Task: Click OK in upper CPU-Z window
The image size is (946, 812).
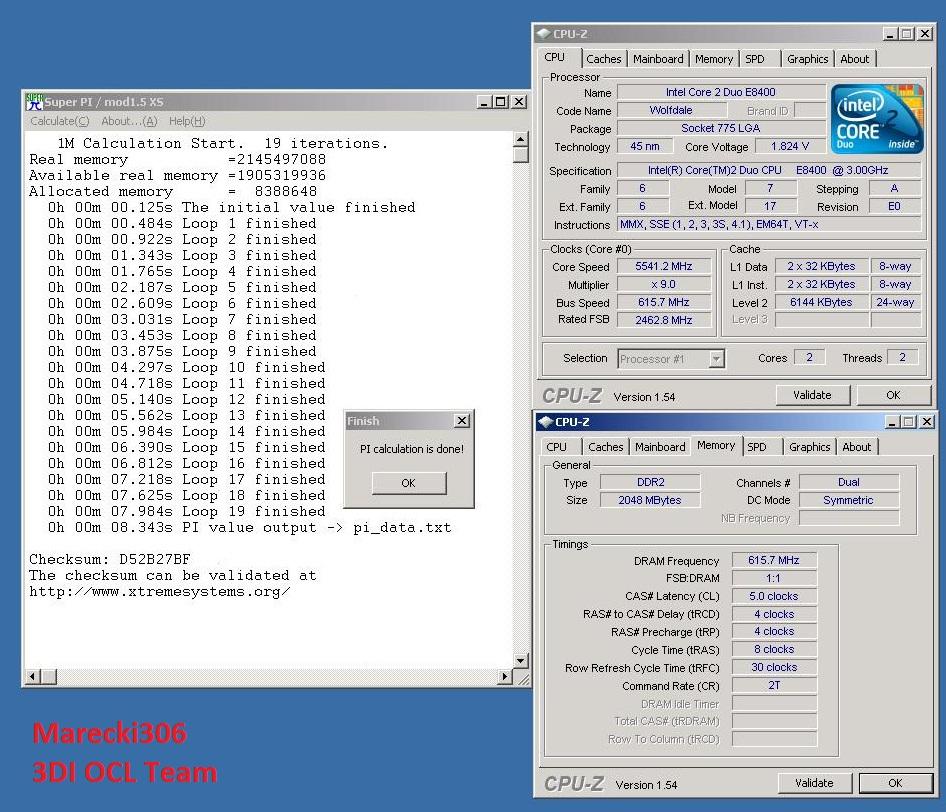Action: coord(893,395)
